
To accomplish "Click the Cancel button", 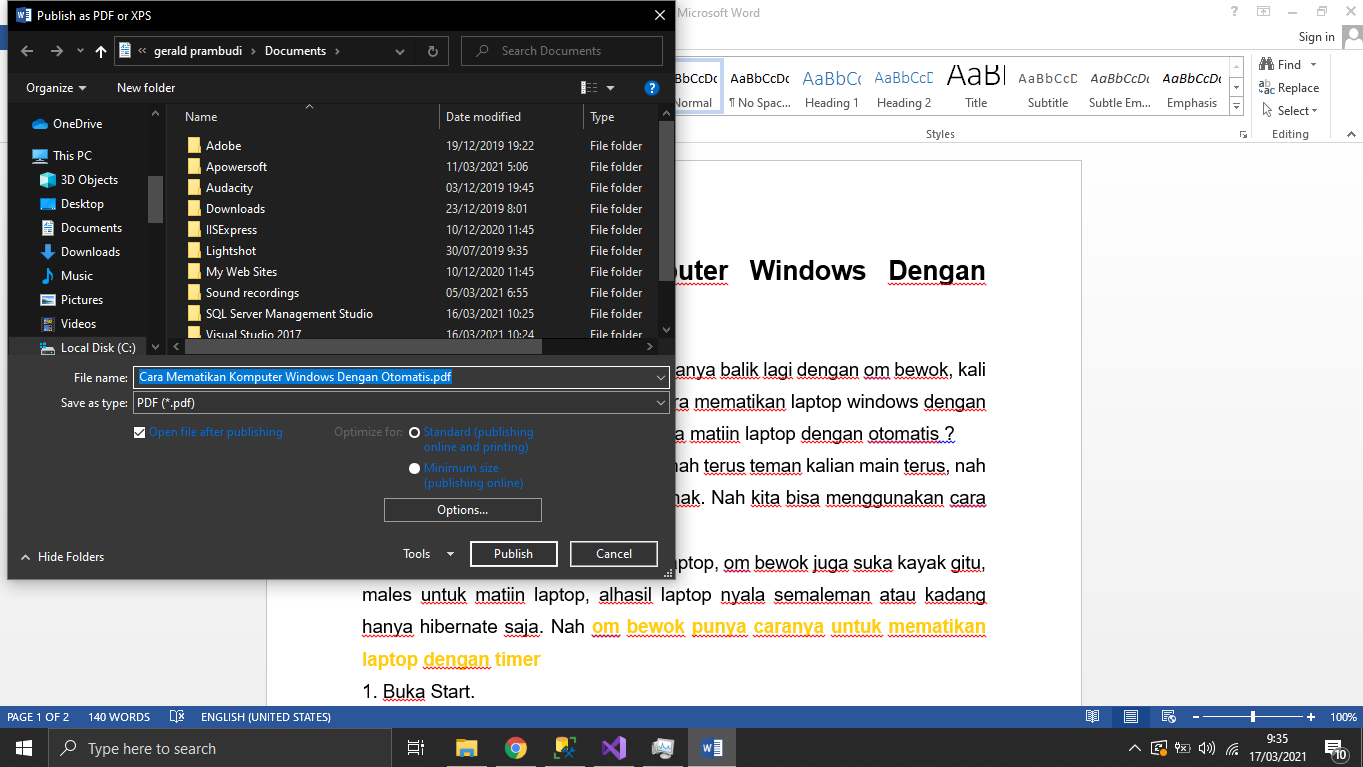I will click(x=614, y=554).
